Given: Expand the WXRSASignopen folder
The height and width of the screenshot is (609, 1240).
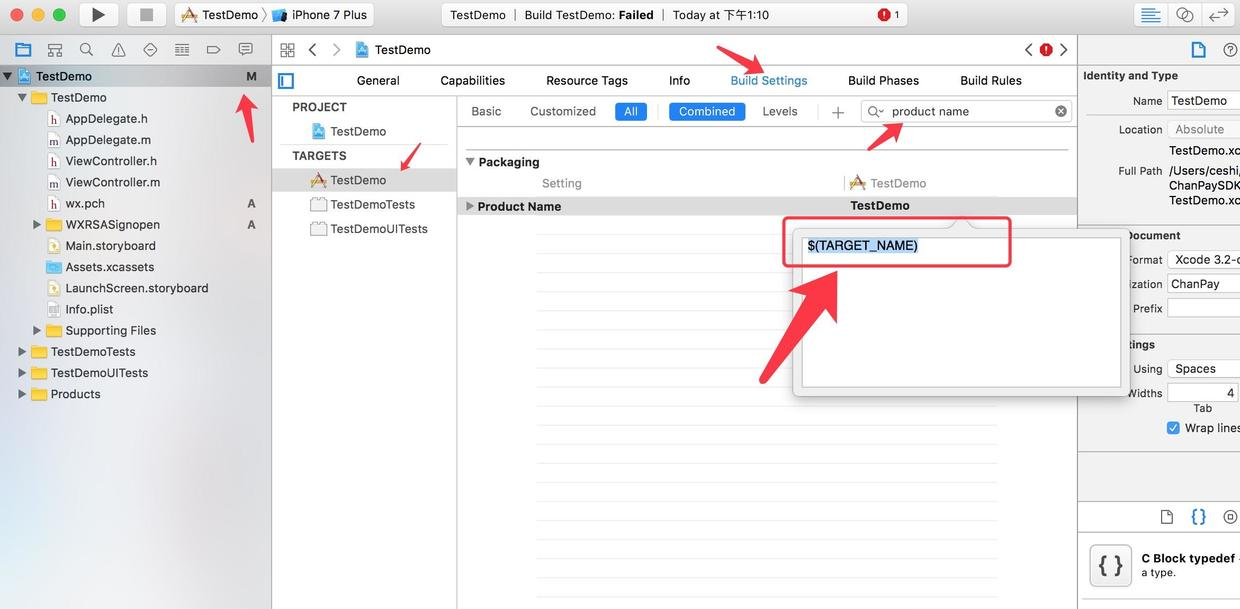Looking at the screenshot, I should pos(37,225).
